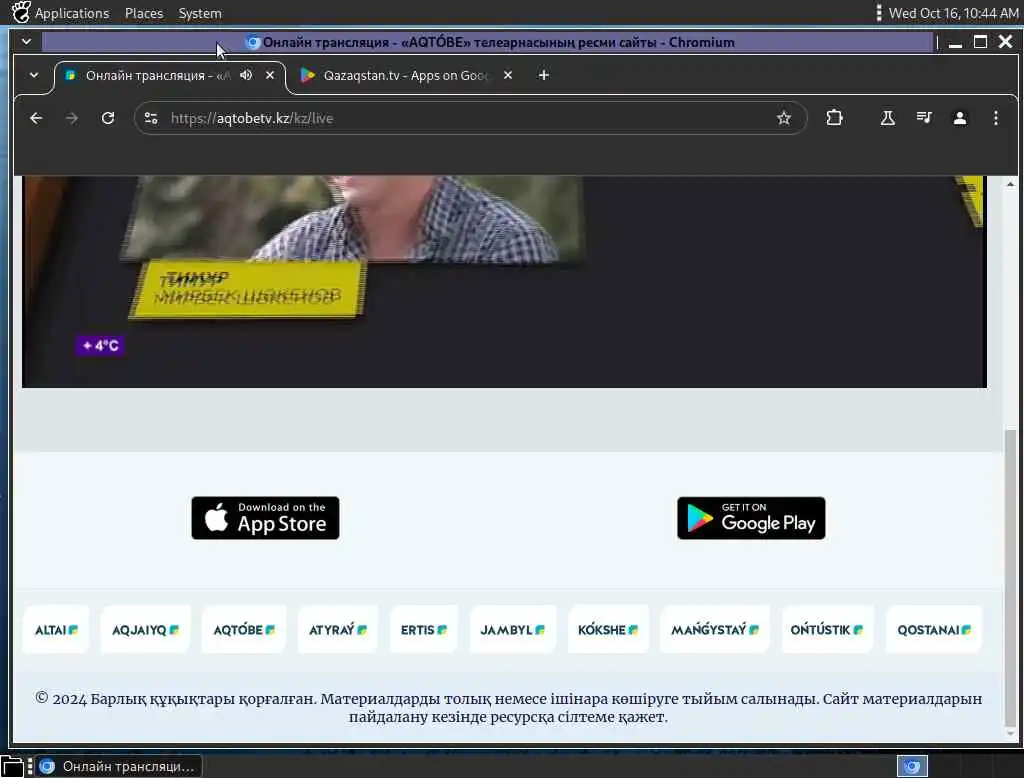Viewport: 1024px width, 778px height.
Task: Mute the tab via speaker icon
Action: pos(246,75)
